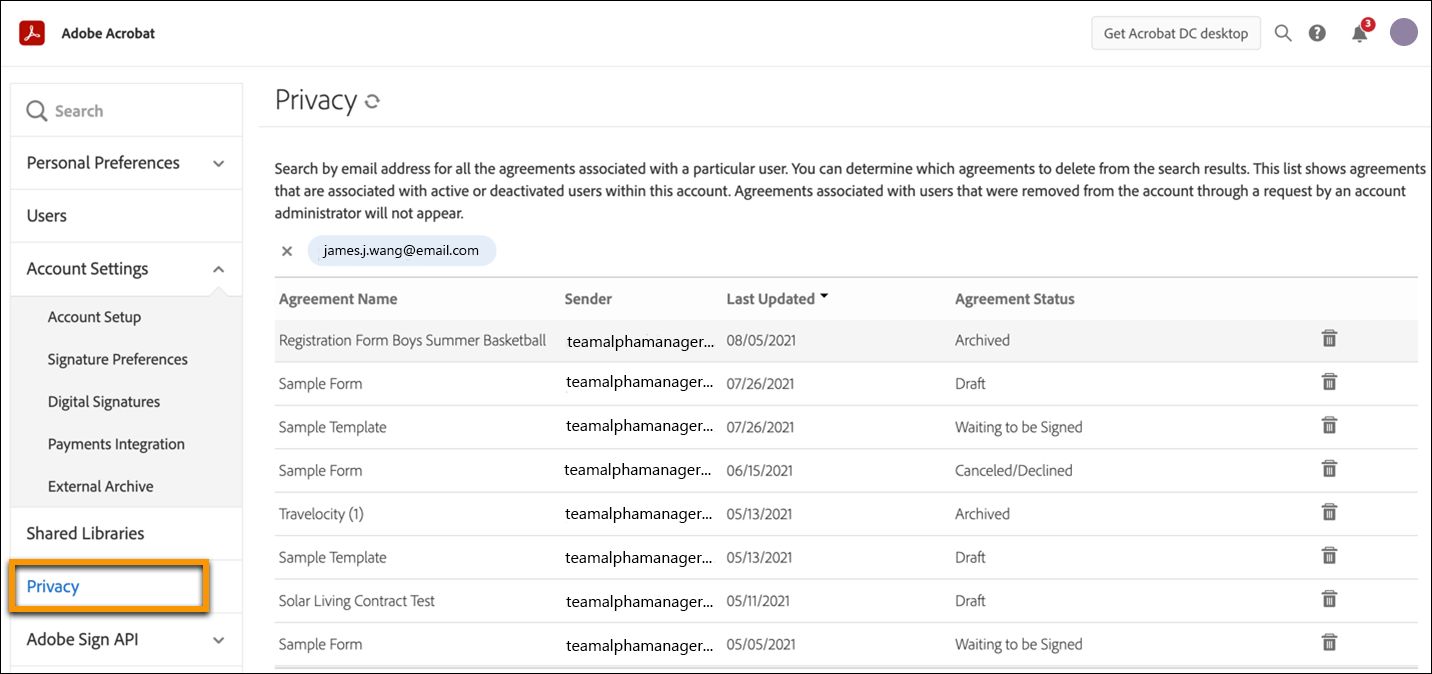
Task: Click the sidebar Search field
Action: point(126,111)
